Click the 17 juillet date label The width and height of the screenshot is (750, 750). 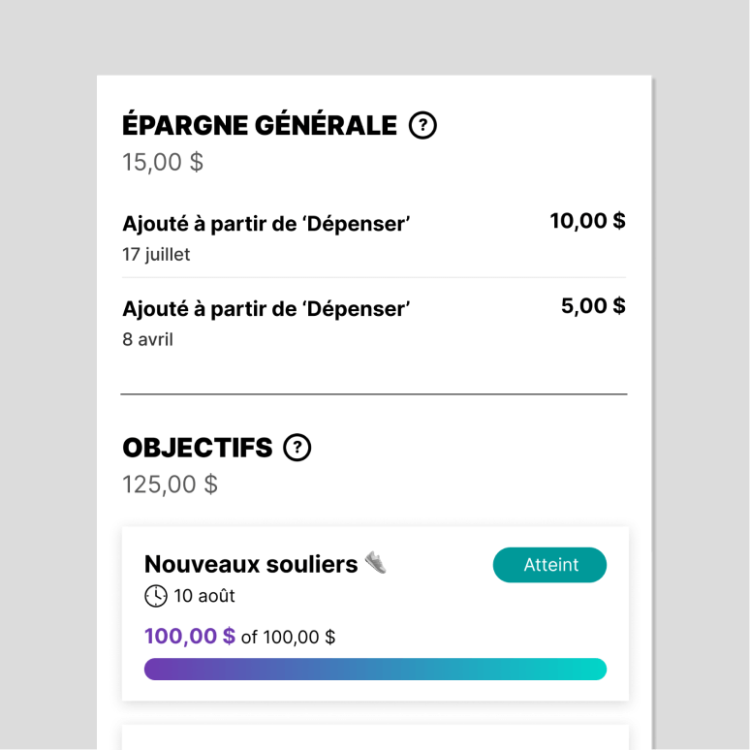click(156, 254)
